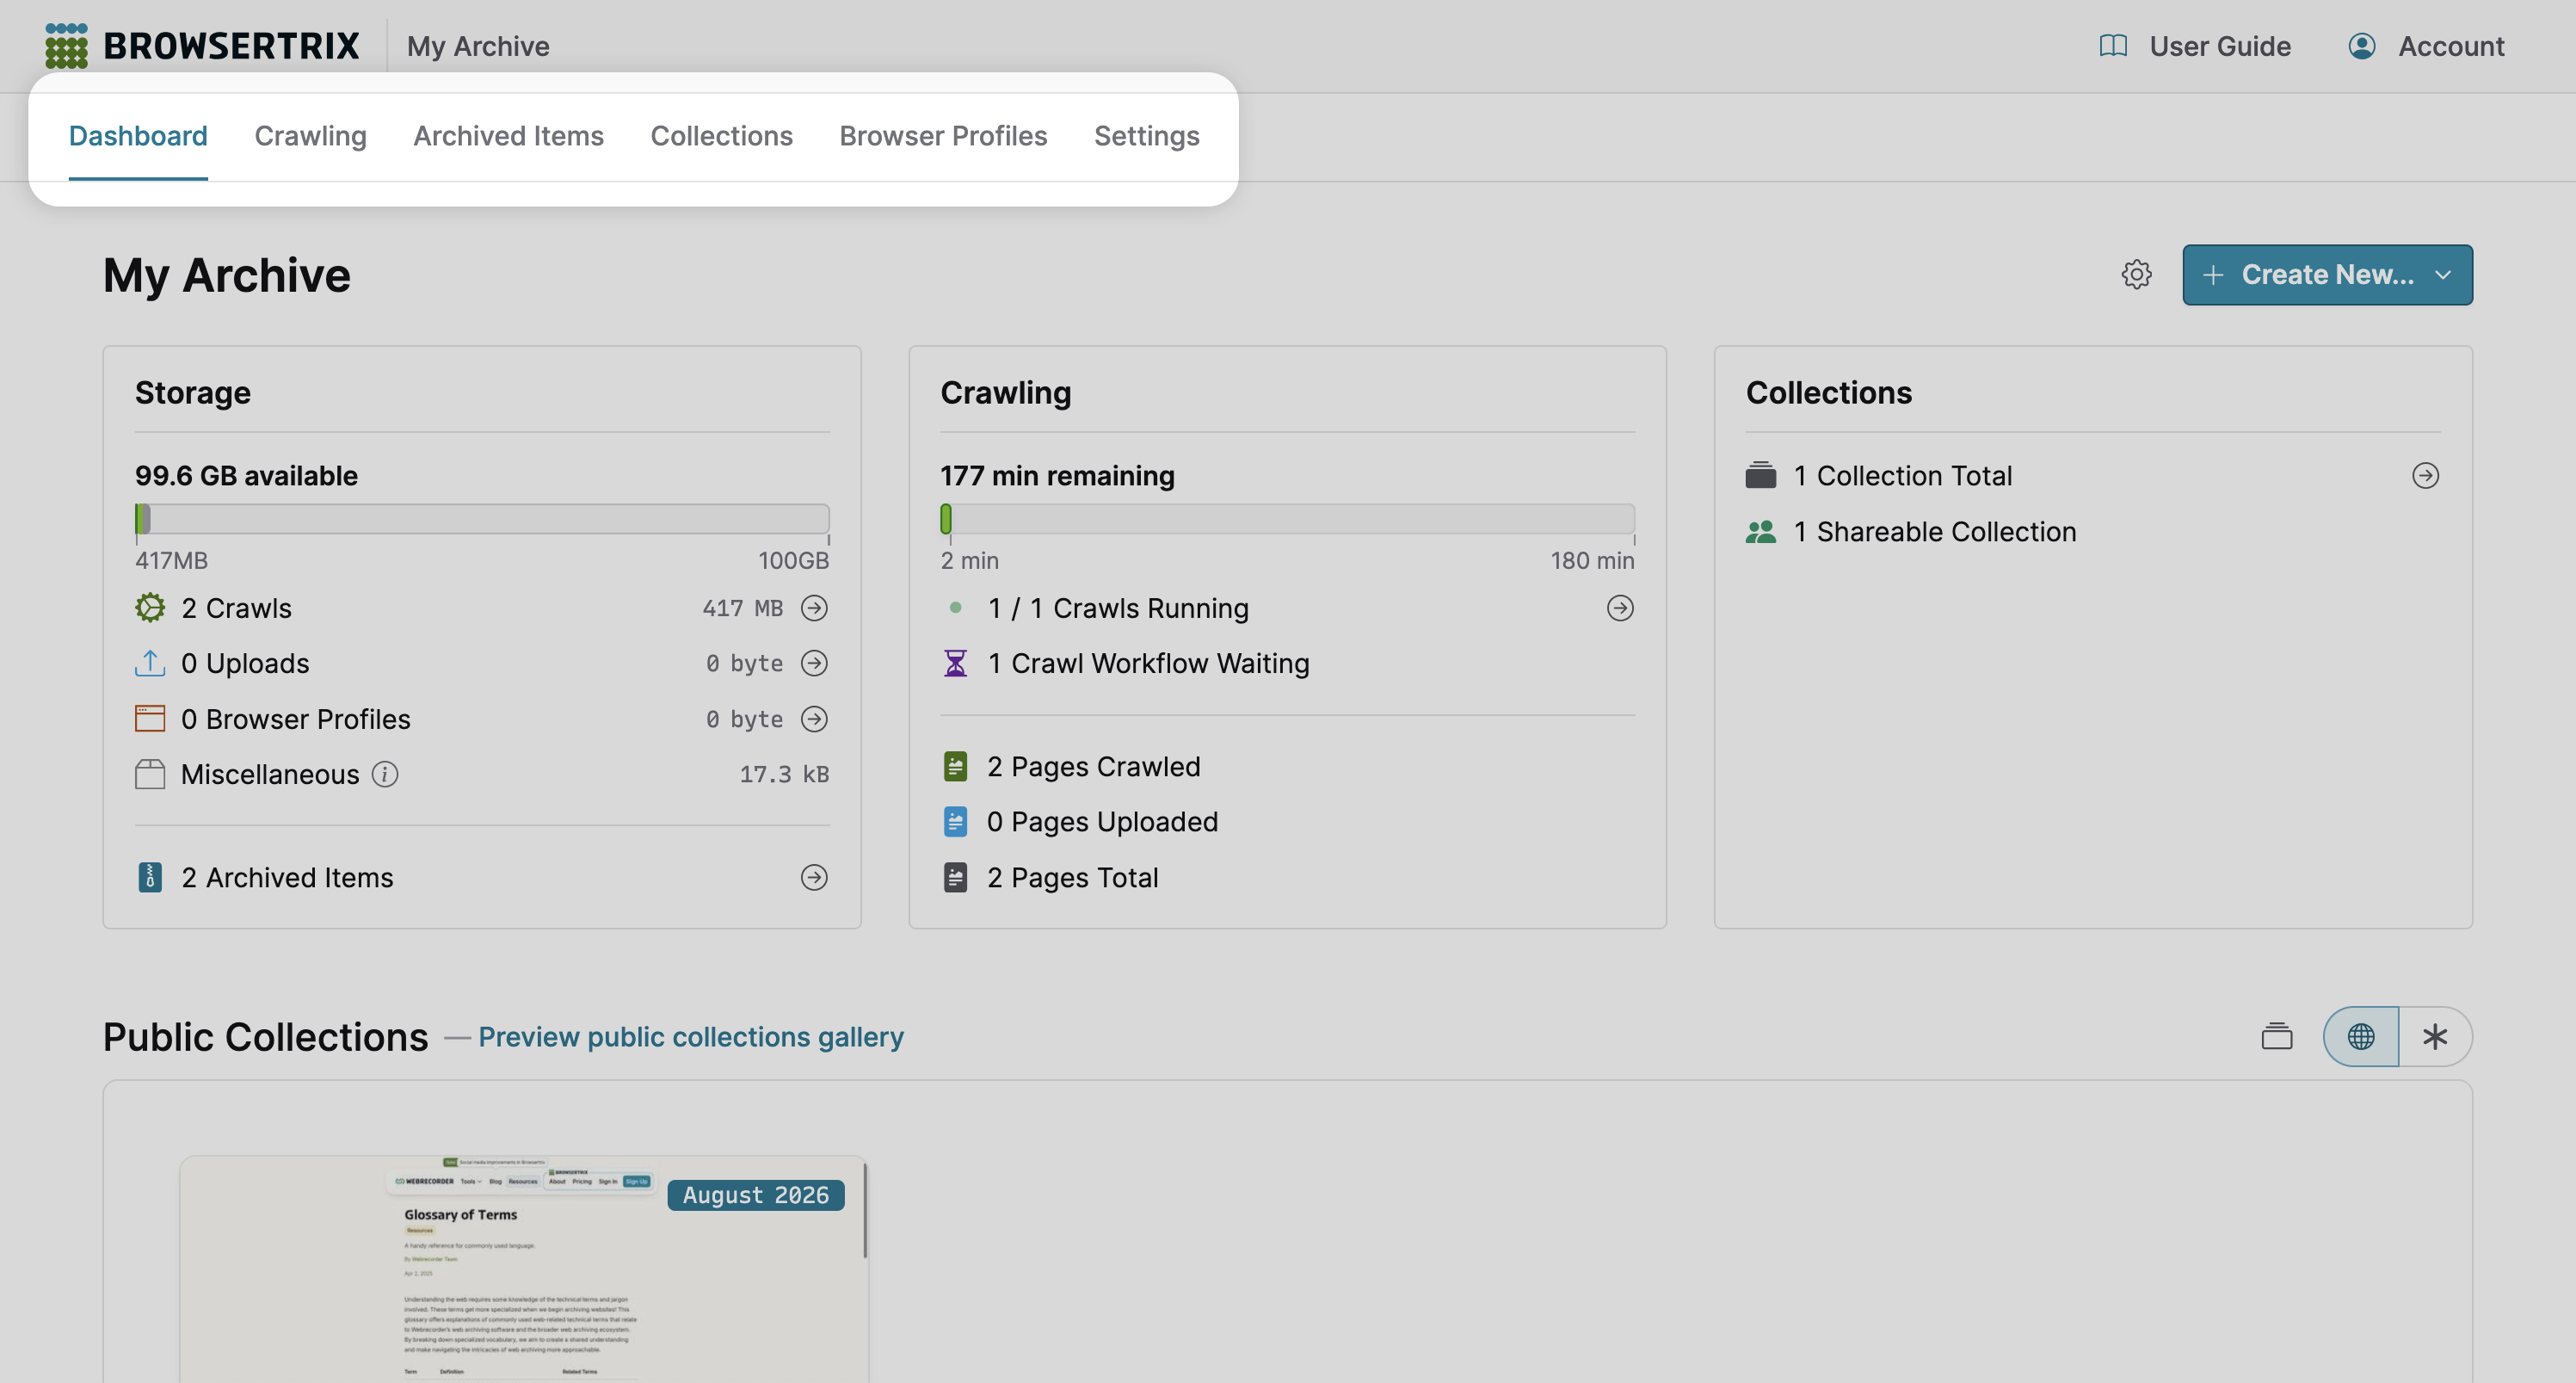Screen dimensions: 2576x1383
Task: Click the Create New button
Action: click(x=2327, y=275)
